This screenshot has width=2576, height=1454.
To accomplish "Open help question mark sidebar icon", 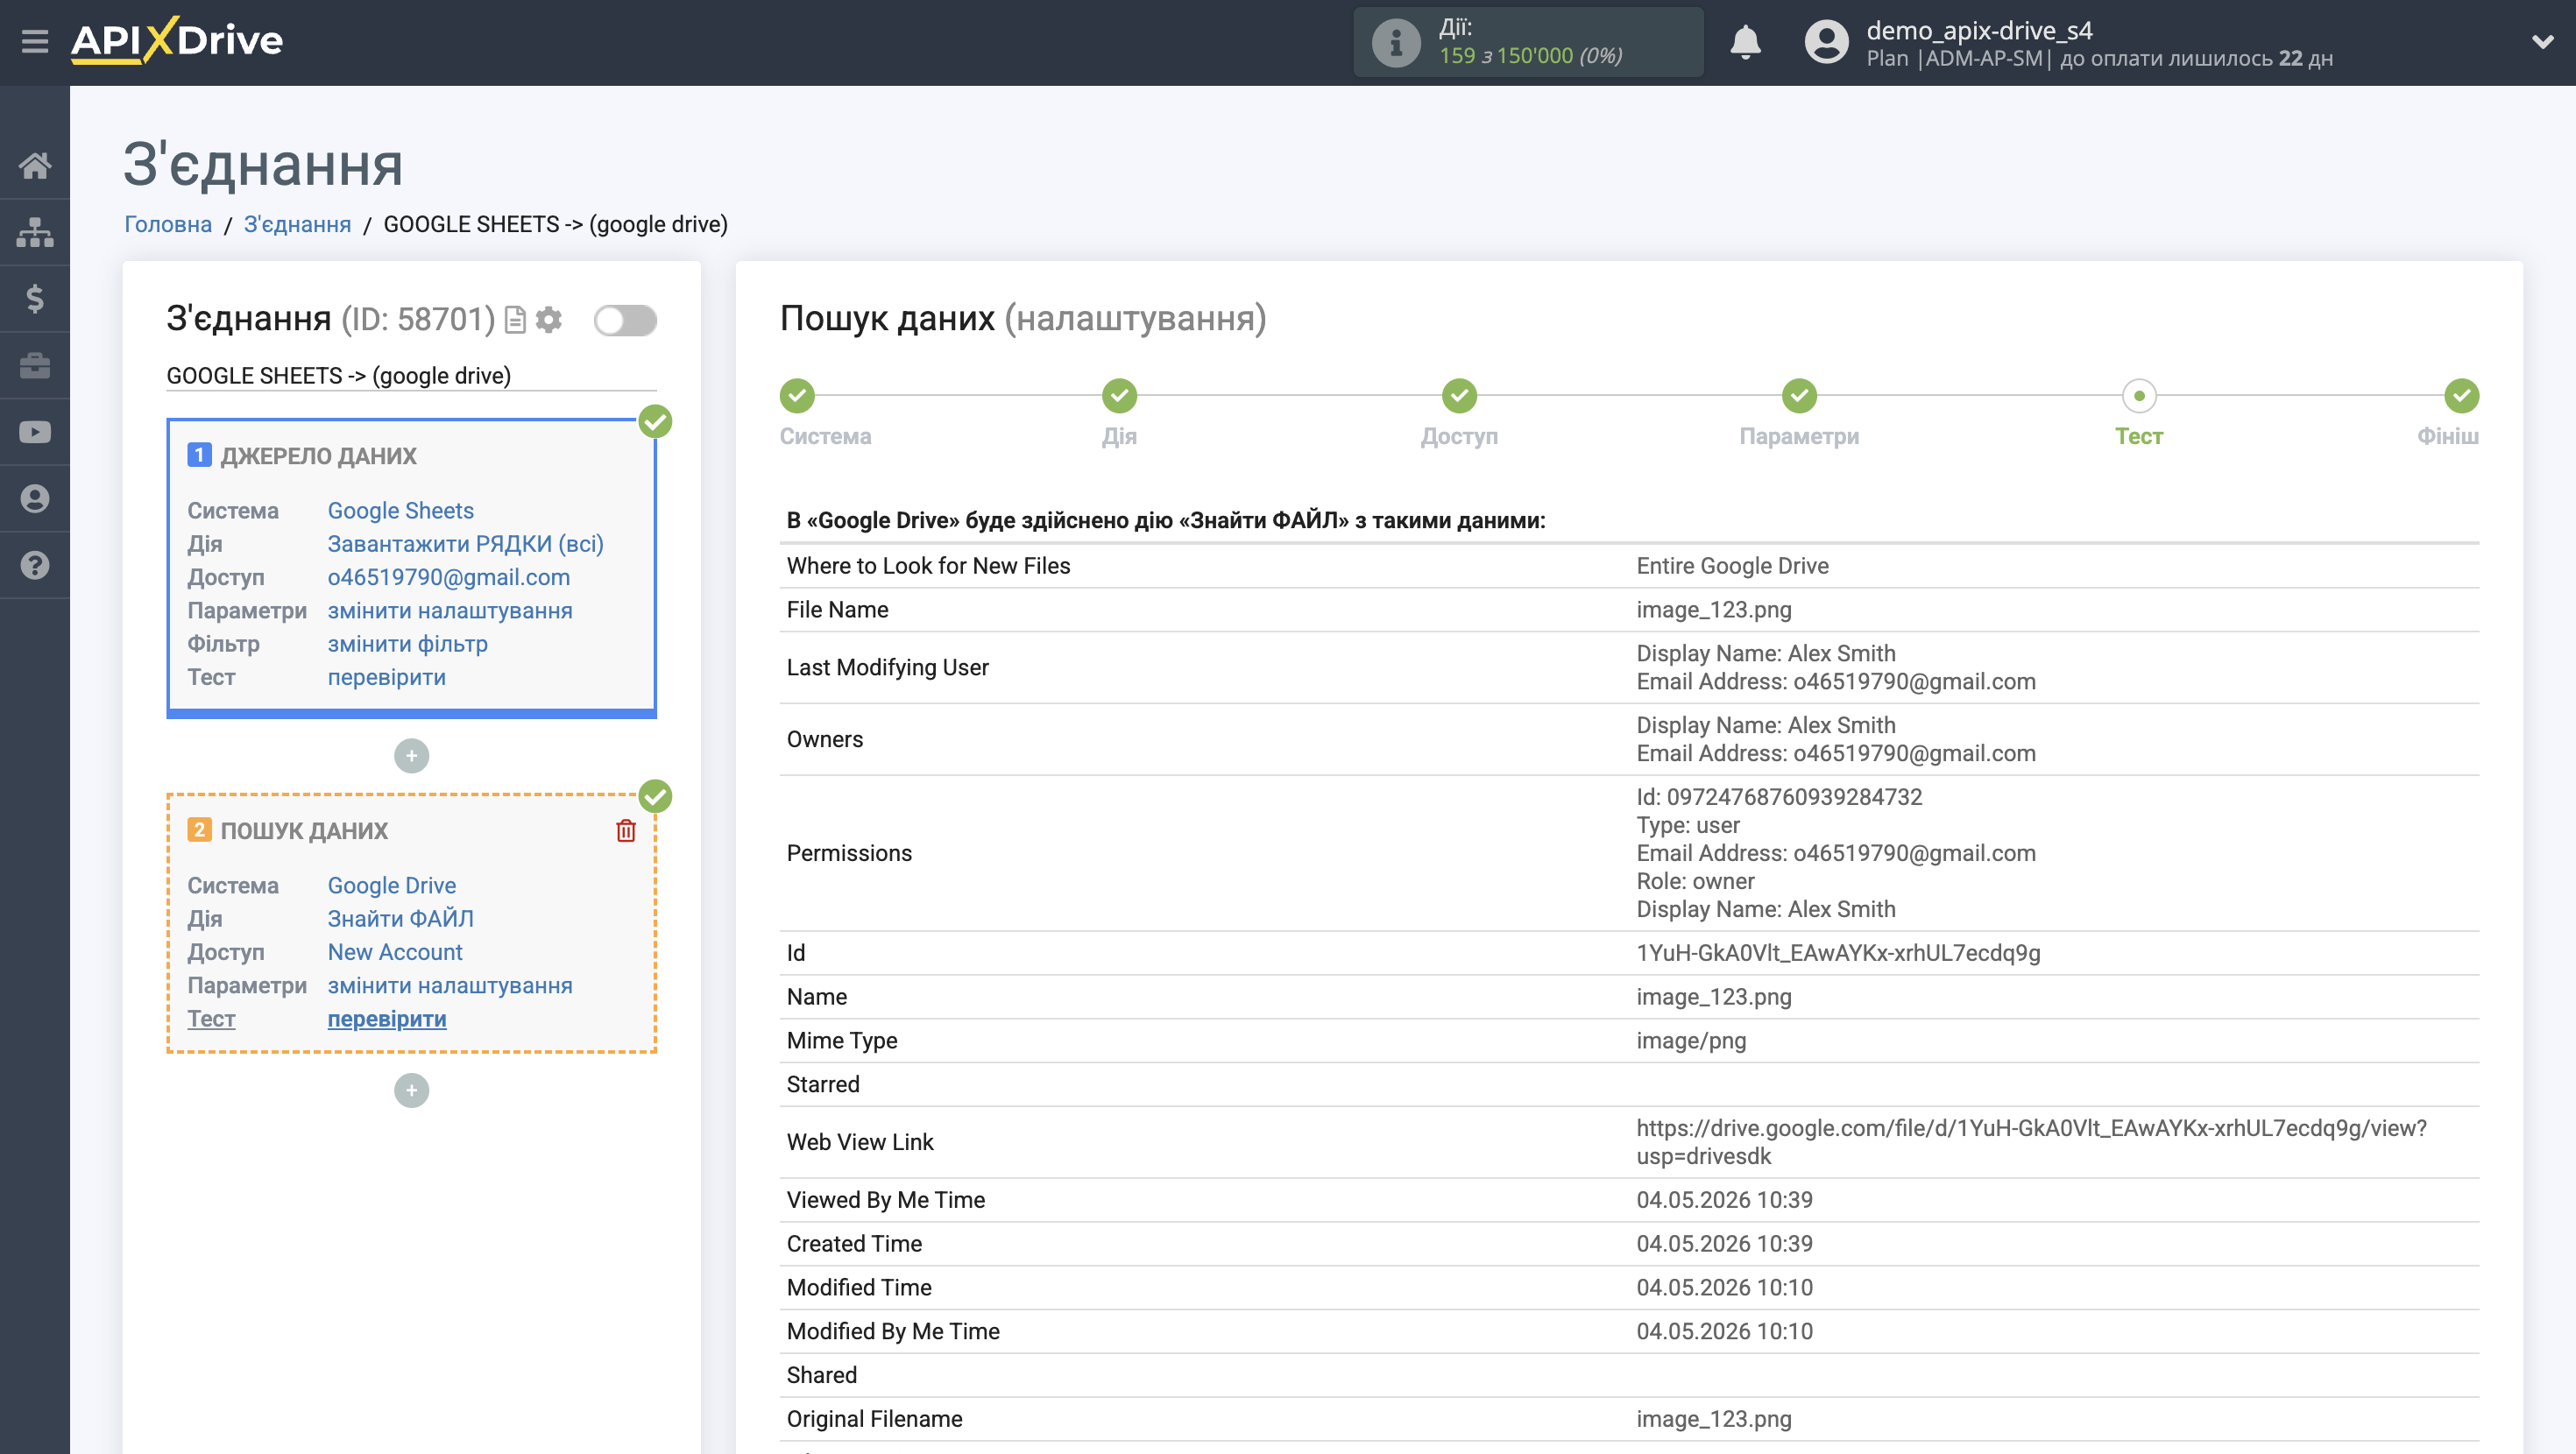I will pyautogui.click(x=35, y=565).
